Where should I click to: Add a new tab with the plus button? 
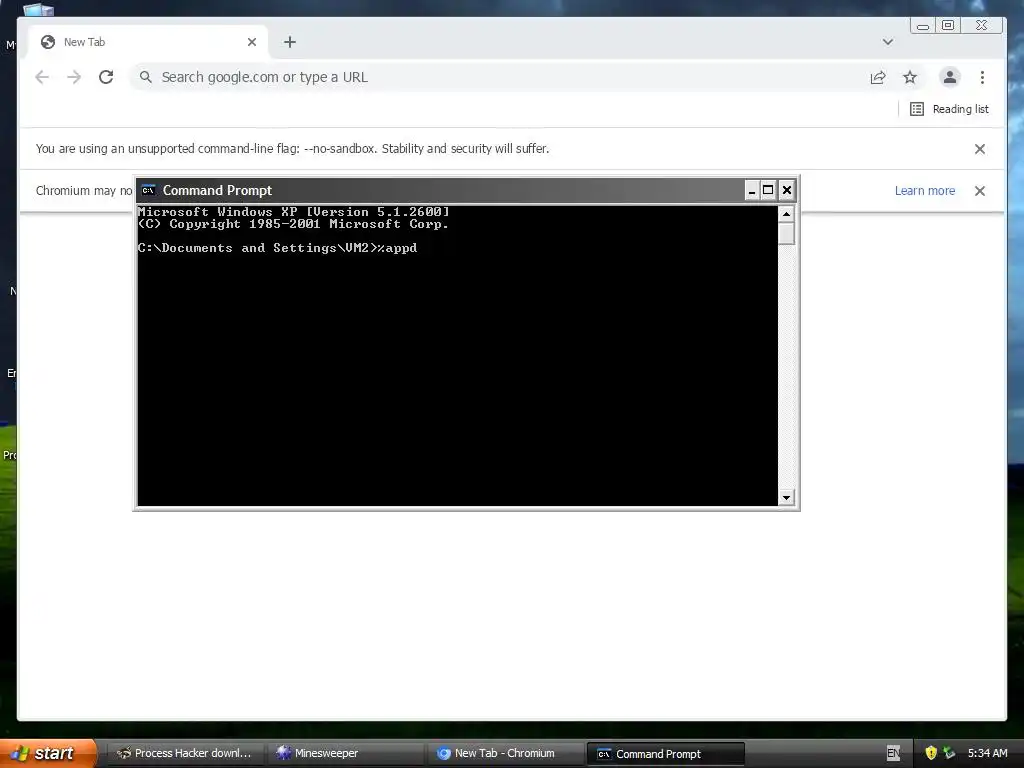pyautogui.click(x=290, y=42)
